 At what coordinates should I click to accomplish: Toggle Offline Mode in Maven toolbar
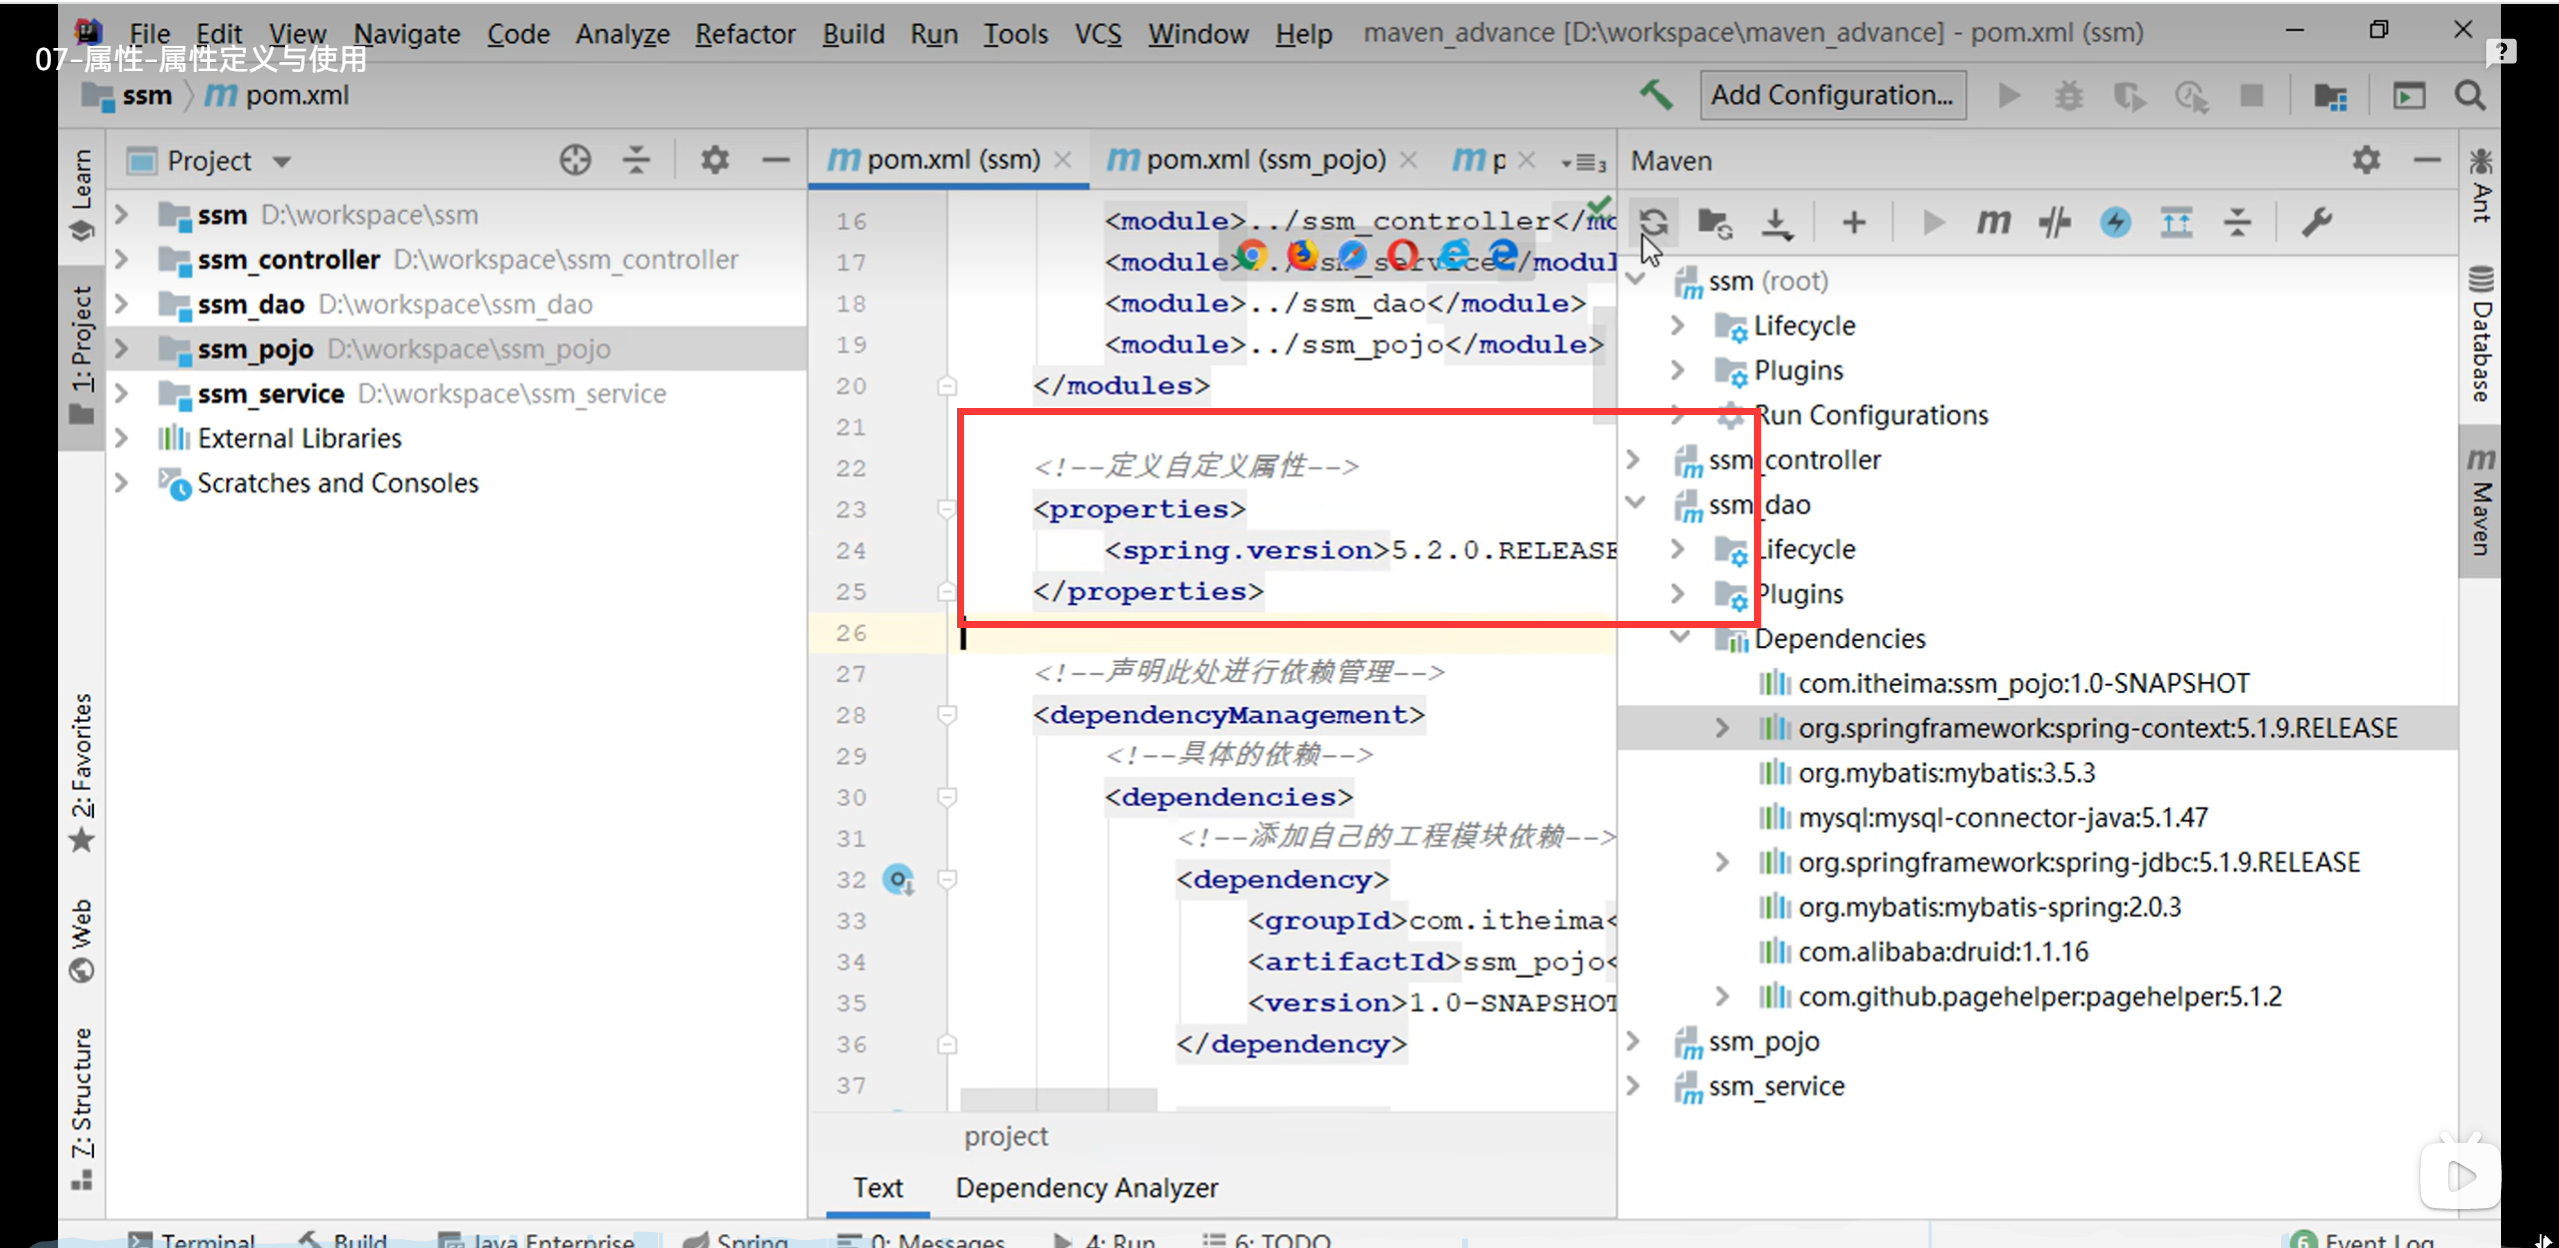click(2054, 222)
